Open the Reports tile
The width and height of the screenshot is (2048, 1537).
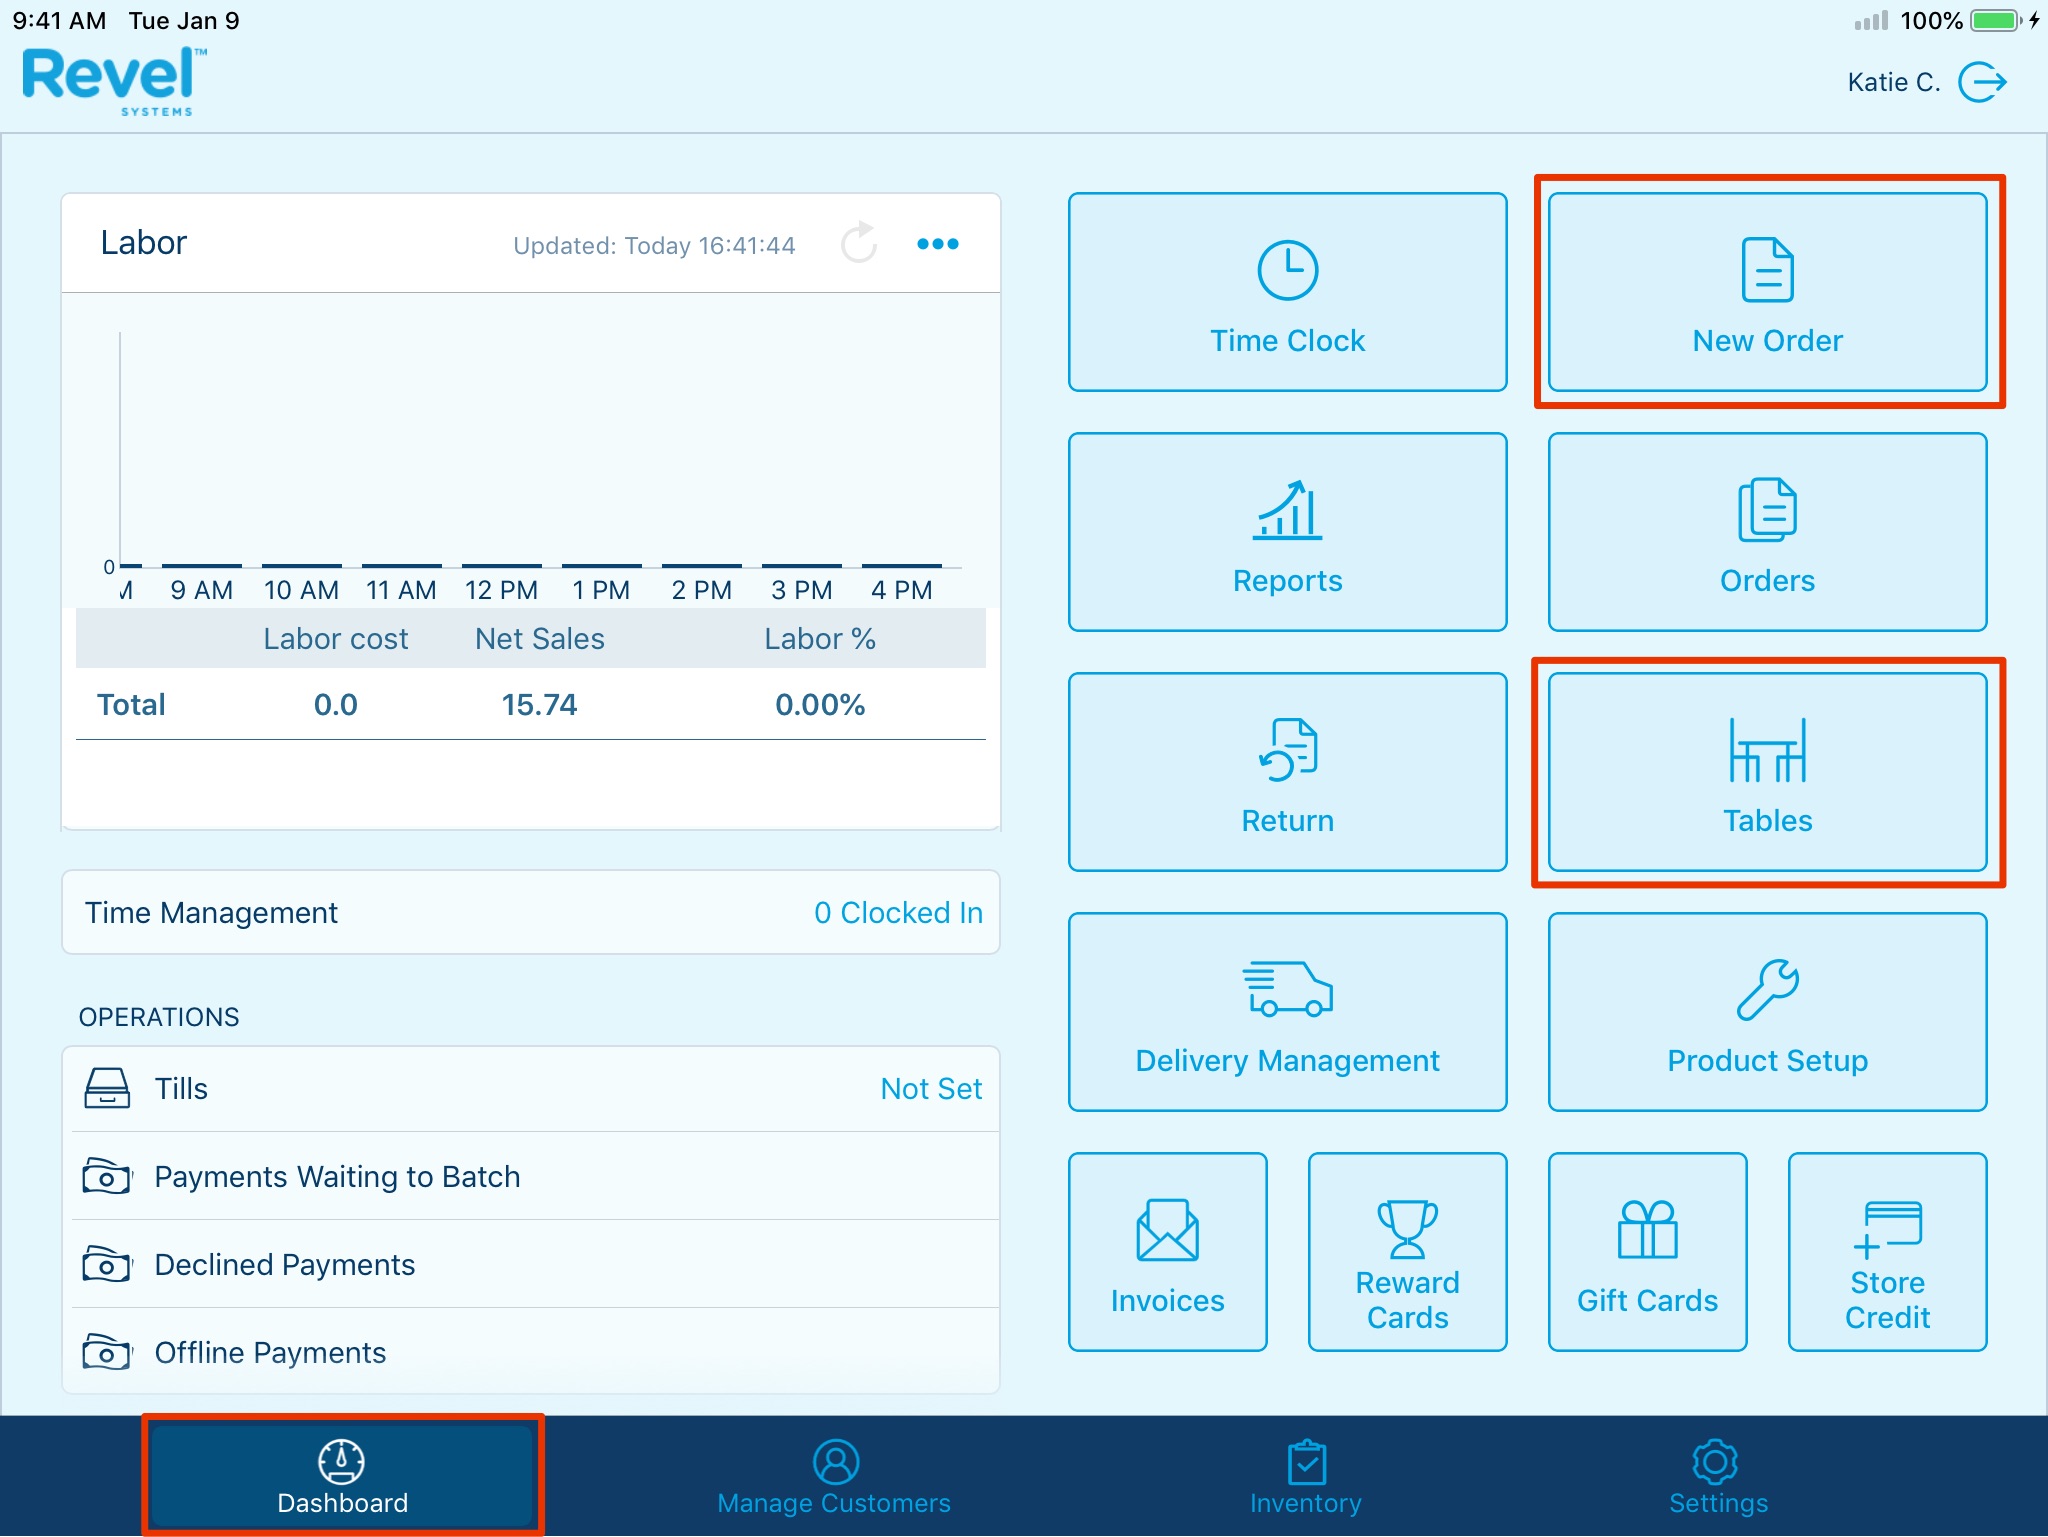click(x=1287, y=532)
